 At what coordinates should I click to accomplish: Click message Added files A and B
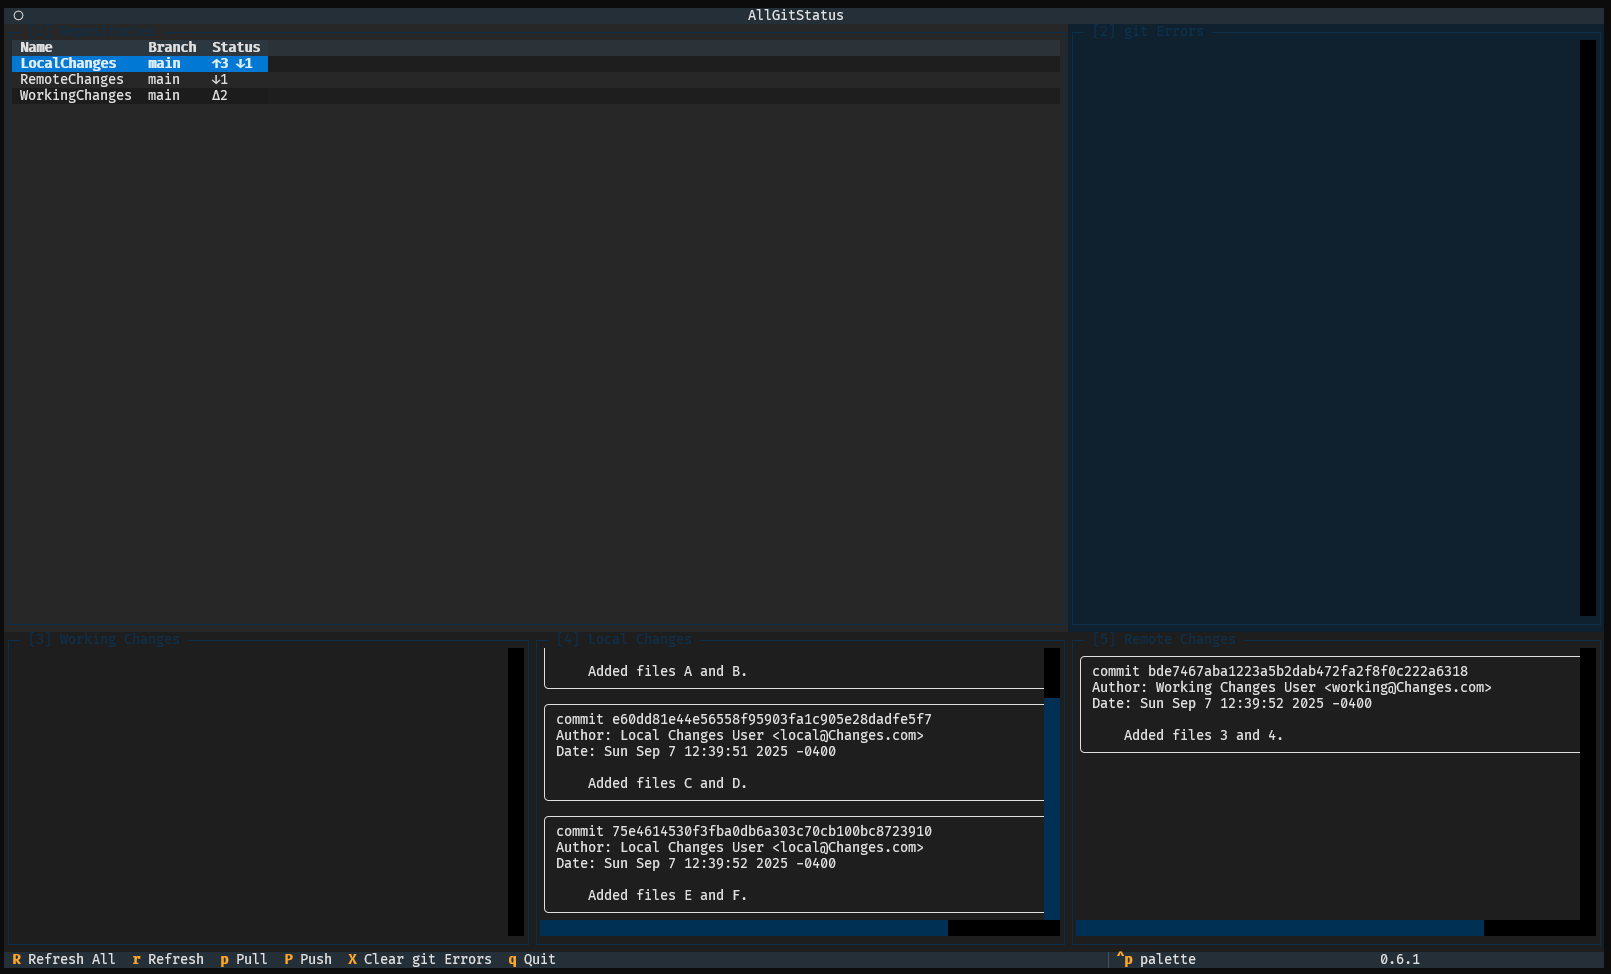668,671
